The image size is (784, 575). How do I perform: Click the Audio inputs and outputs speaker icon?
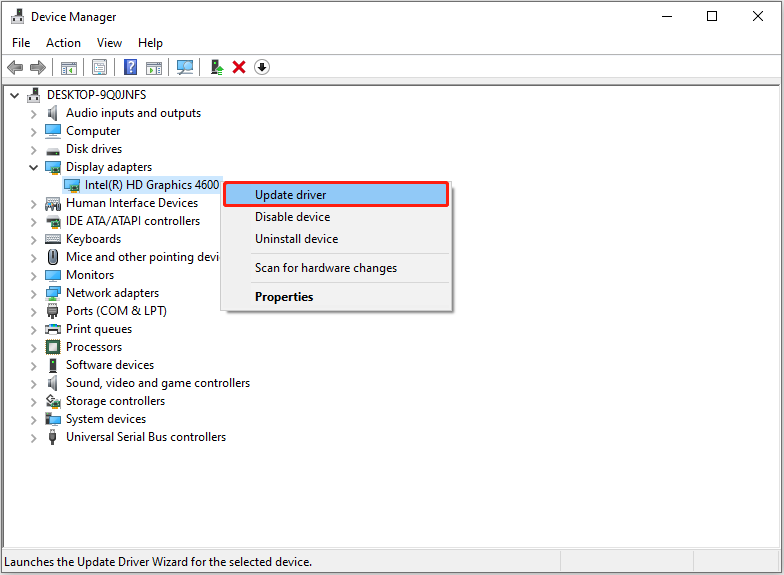52,114
